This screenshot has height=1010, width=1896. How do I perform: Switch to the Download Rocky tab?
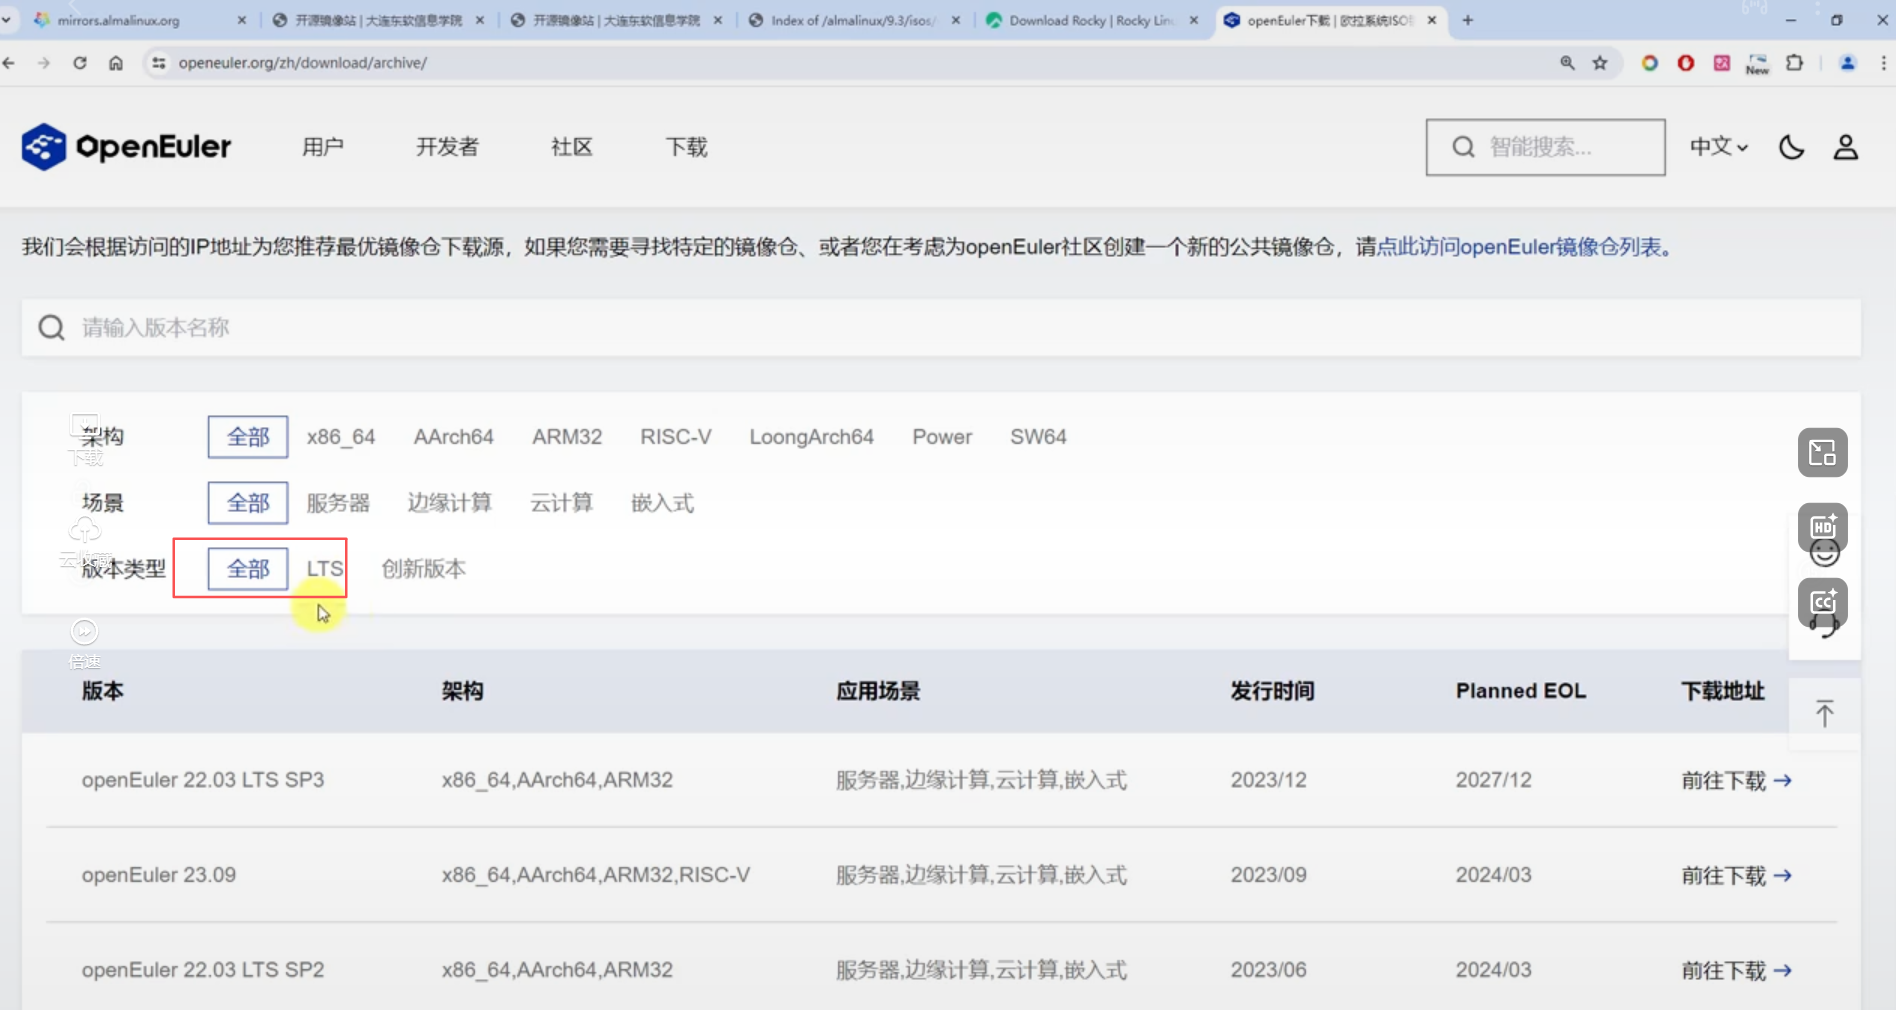[x=1091, y=20]
